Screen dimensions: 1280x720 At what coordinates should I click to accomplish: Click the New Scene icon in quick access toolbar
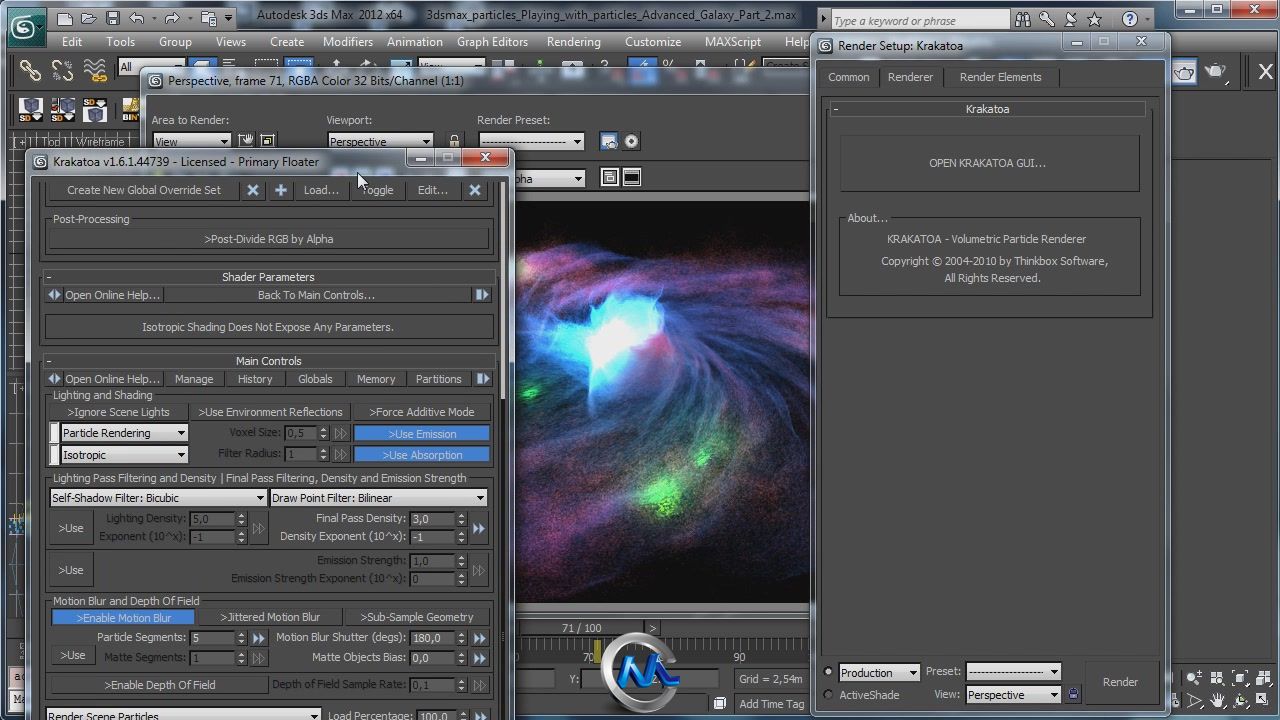coord(64,18)
